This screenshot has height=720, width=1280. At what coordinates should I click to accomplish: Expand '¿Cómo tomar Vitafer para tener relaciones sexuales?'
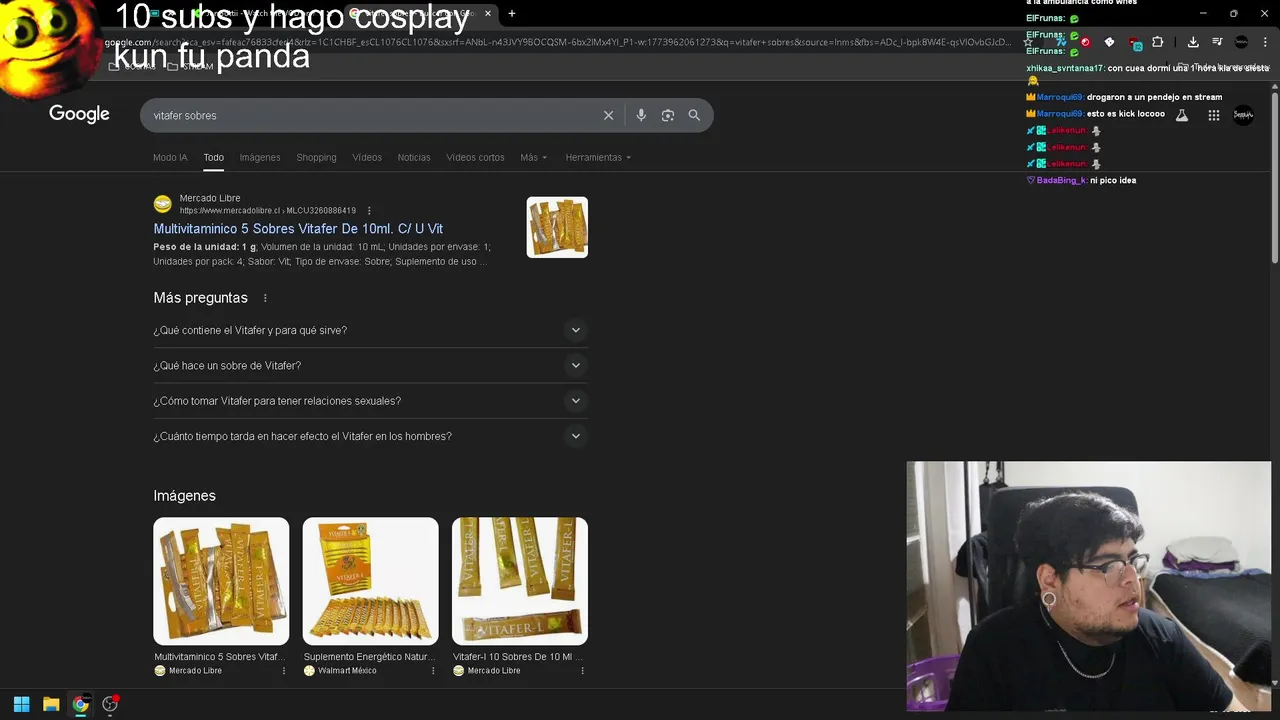(370, 401)
